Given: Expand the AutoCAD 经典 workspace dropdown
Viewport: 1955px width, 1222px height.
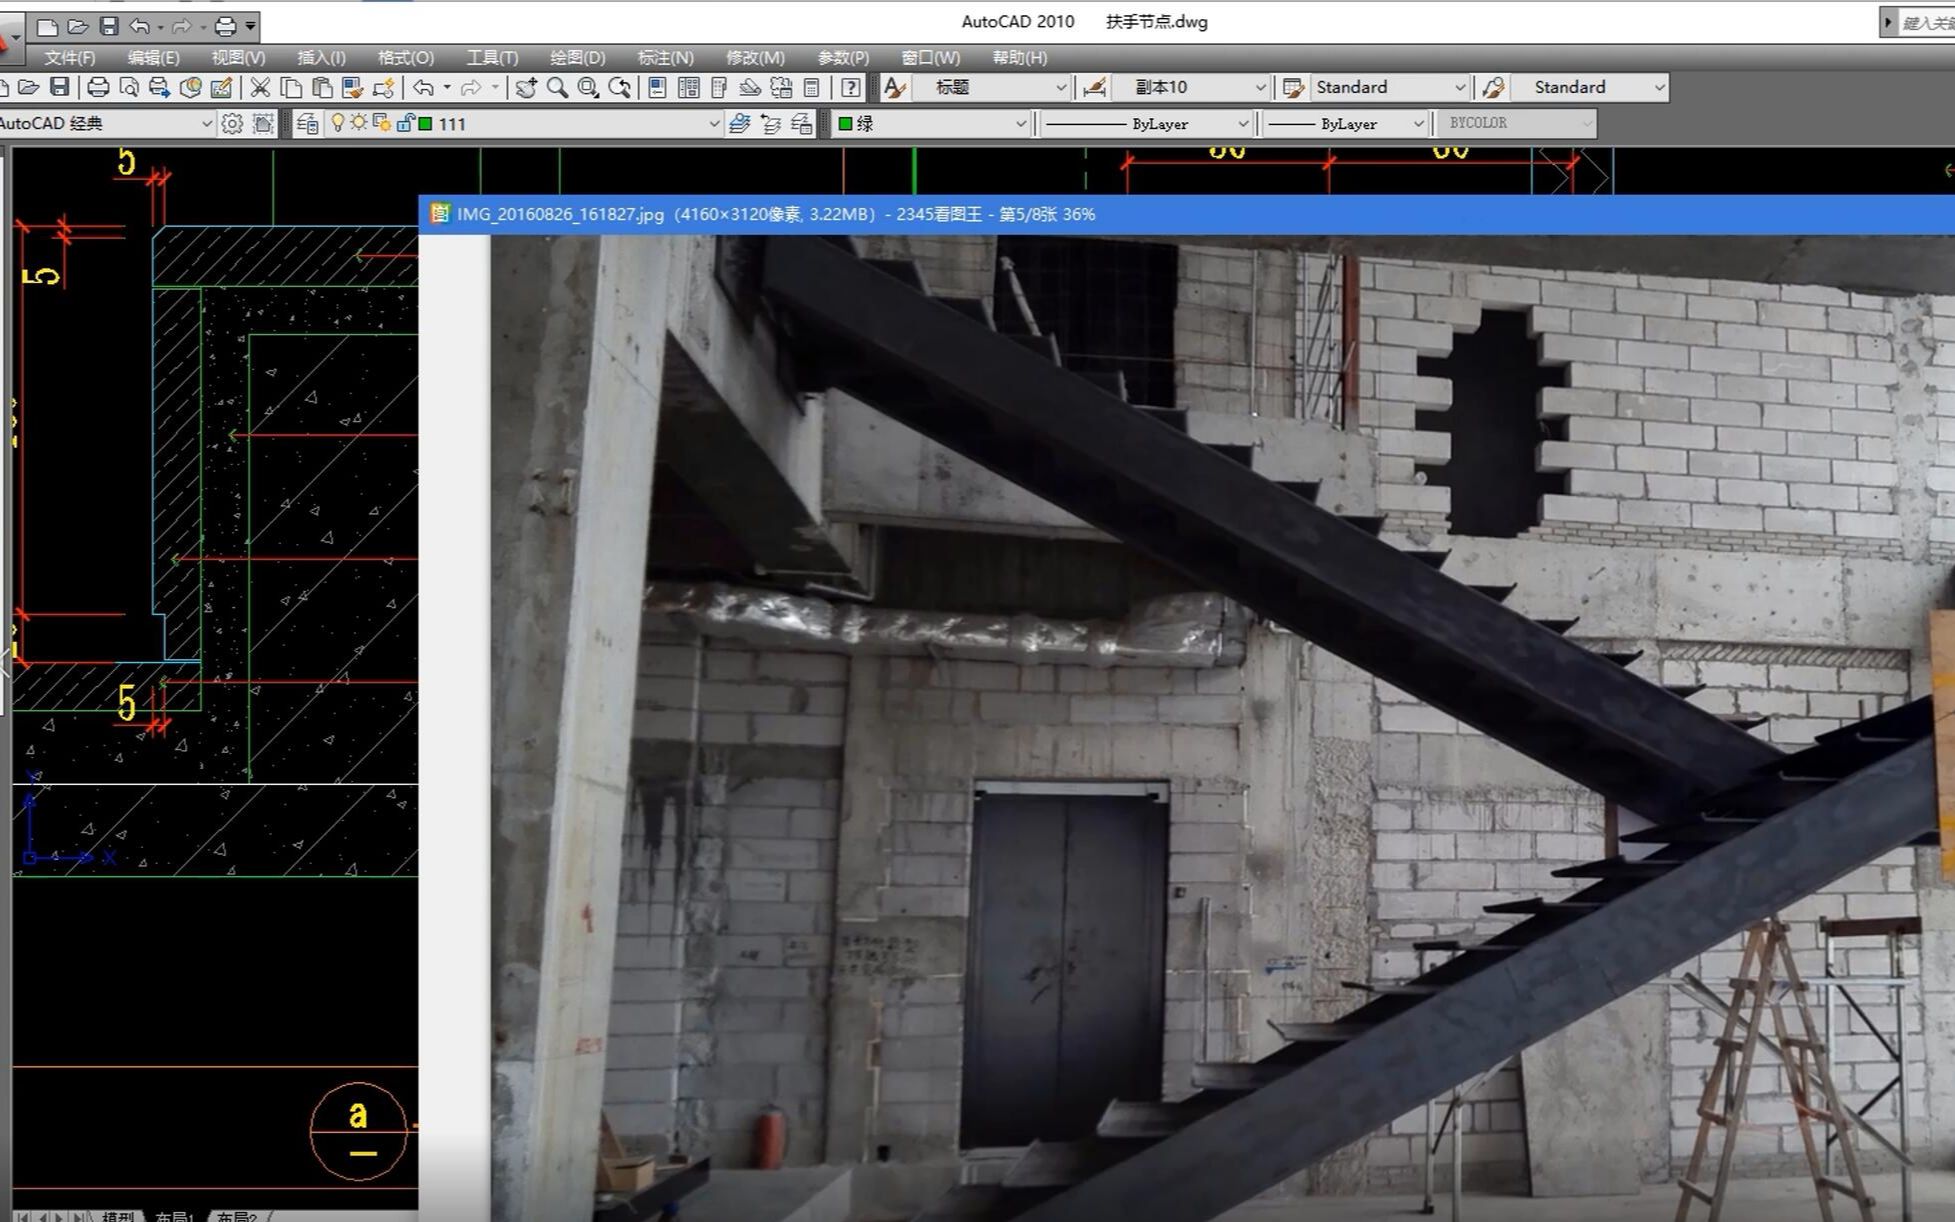Looking at the screenshot, I should point(206,124).
